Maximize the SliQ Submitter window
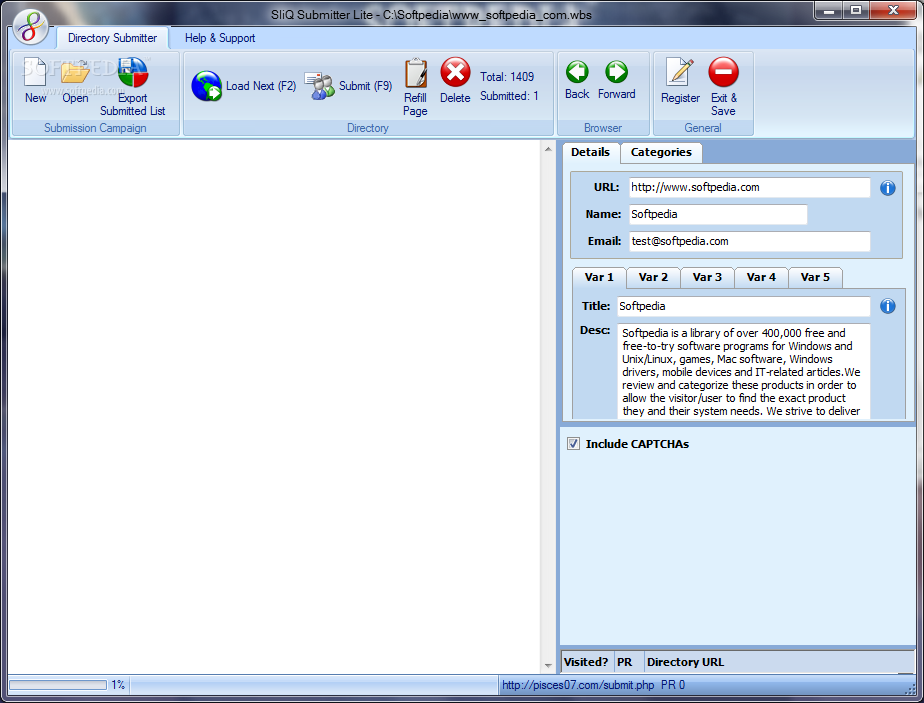The width and height of the screenshot is (924, 703). pos(856,11)
